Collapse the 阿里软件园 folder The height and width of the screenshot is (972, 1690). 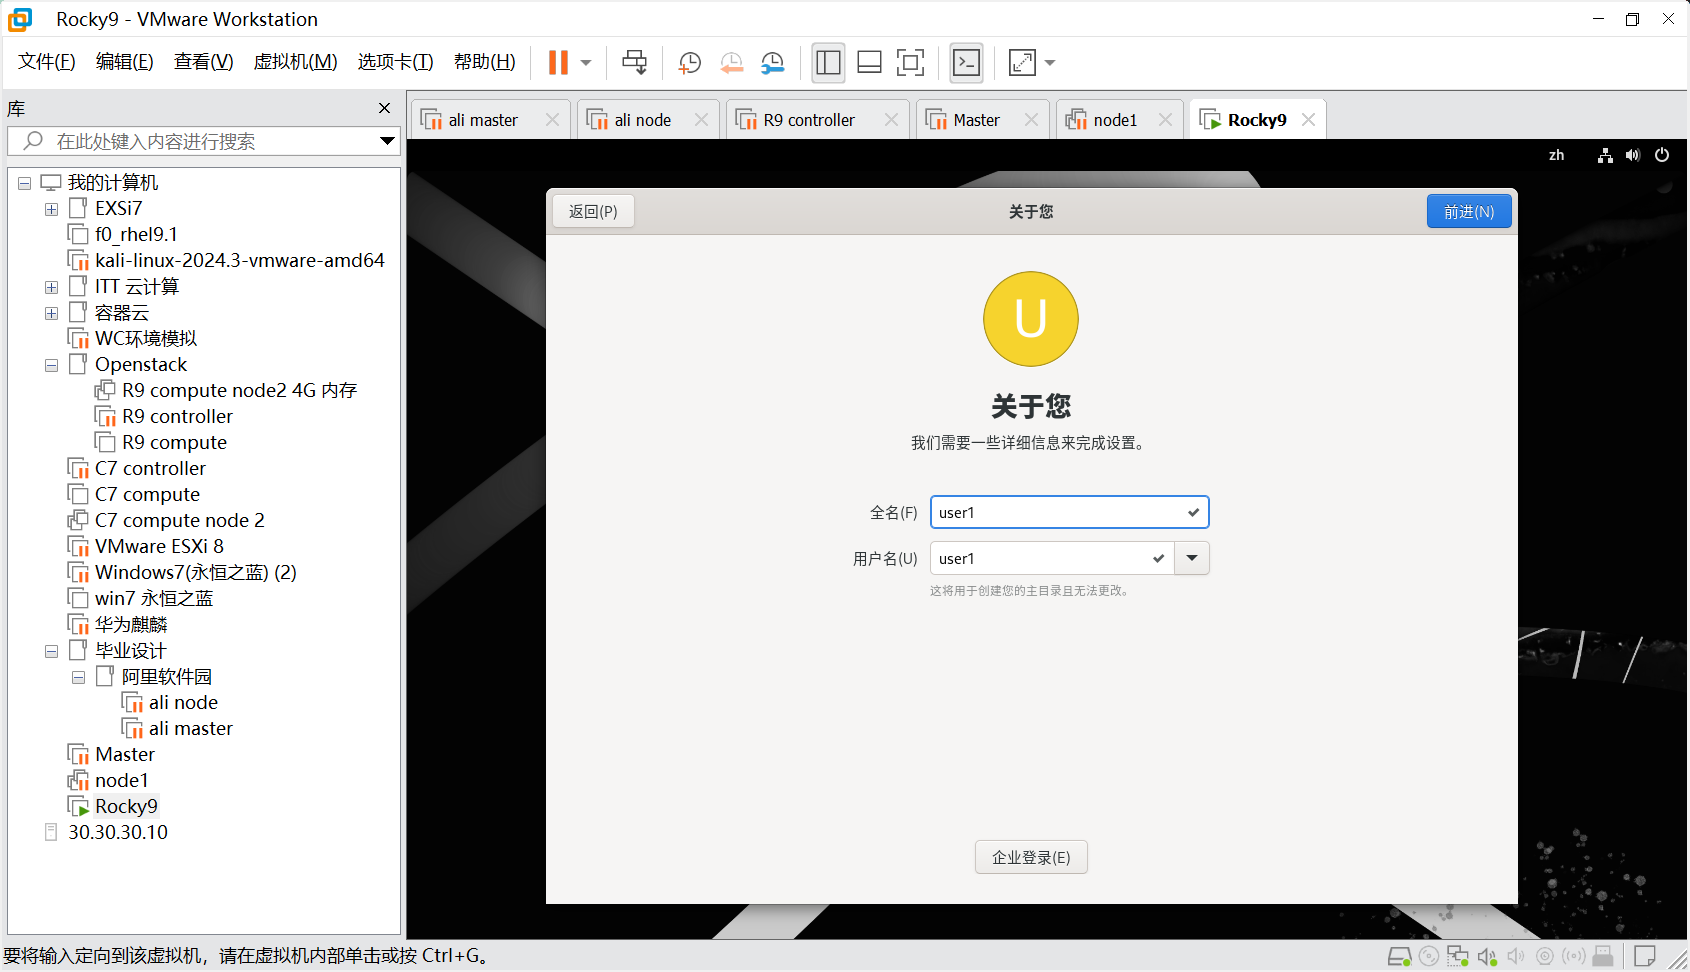click(x=78, y=677)
